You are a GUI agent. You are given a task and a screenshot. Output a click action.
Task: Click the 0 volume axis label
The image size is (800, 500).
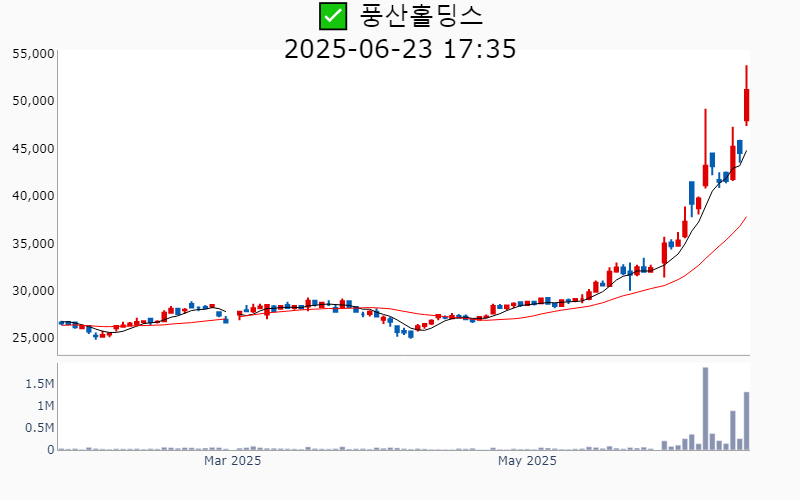[x=51, y=450]
